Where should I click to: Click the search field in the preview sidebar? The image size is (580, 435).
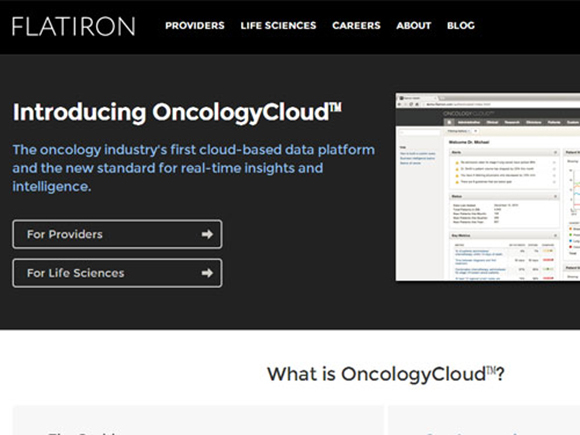click(419, 132)
